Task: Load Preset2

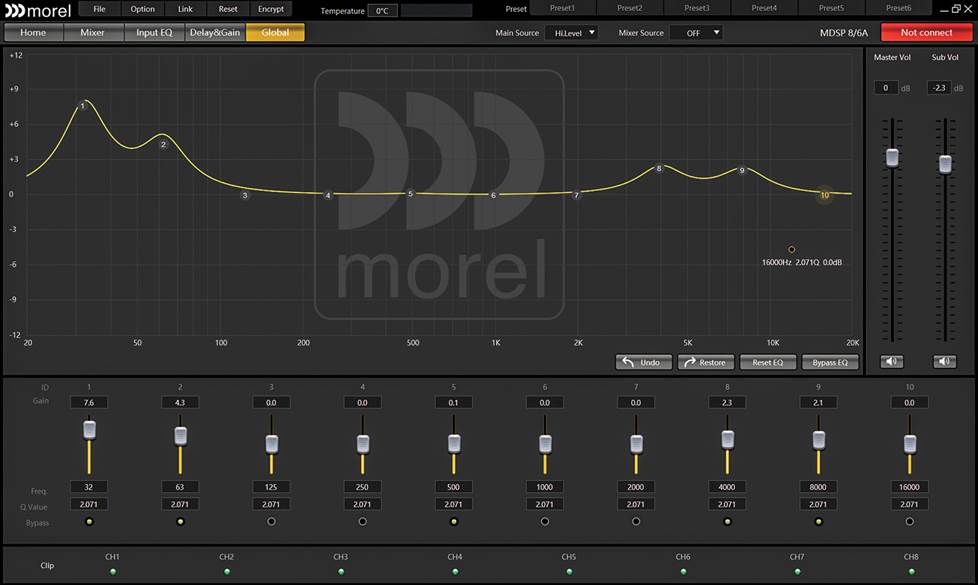Action: coord(629,8)
